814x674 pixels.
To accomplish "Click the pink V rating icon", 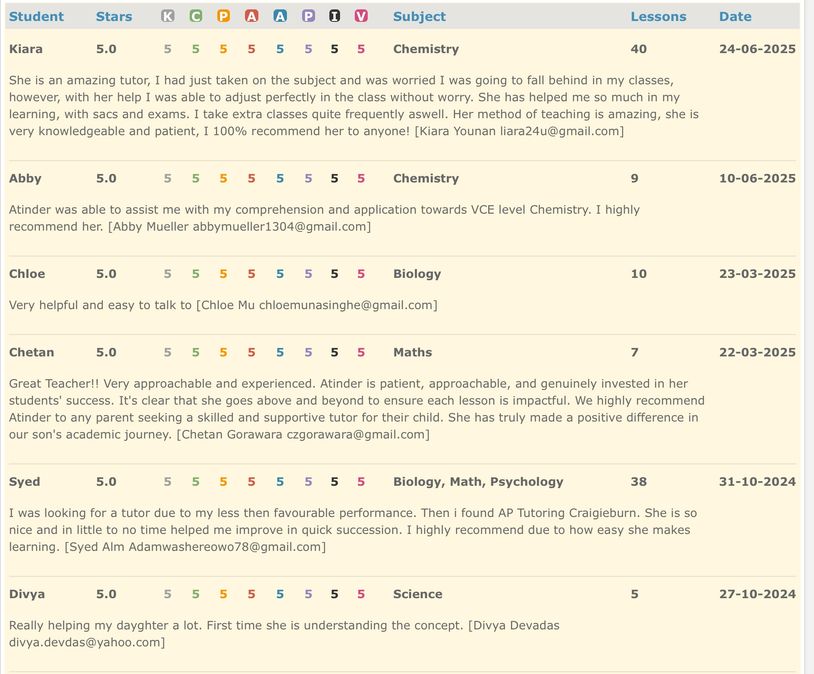I will click(361, 16).
